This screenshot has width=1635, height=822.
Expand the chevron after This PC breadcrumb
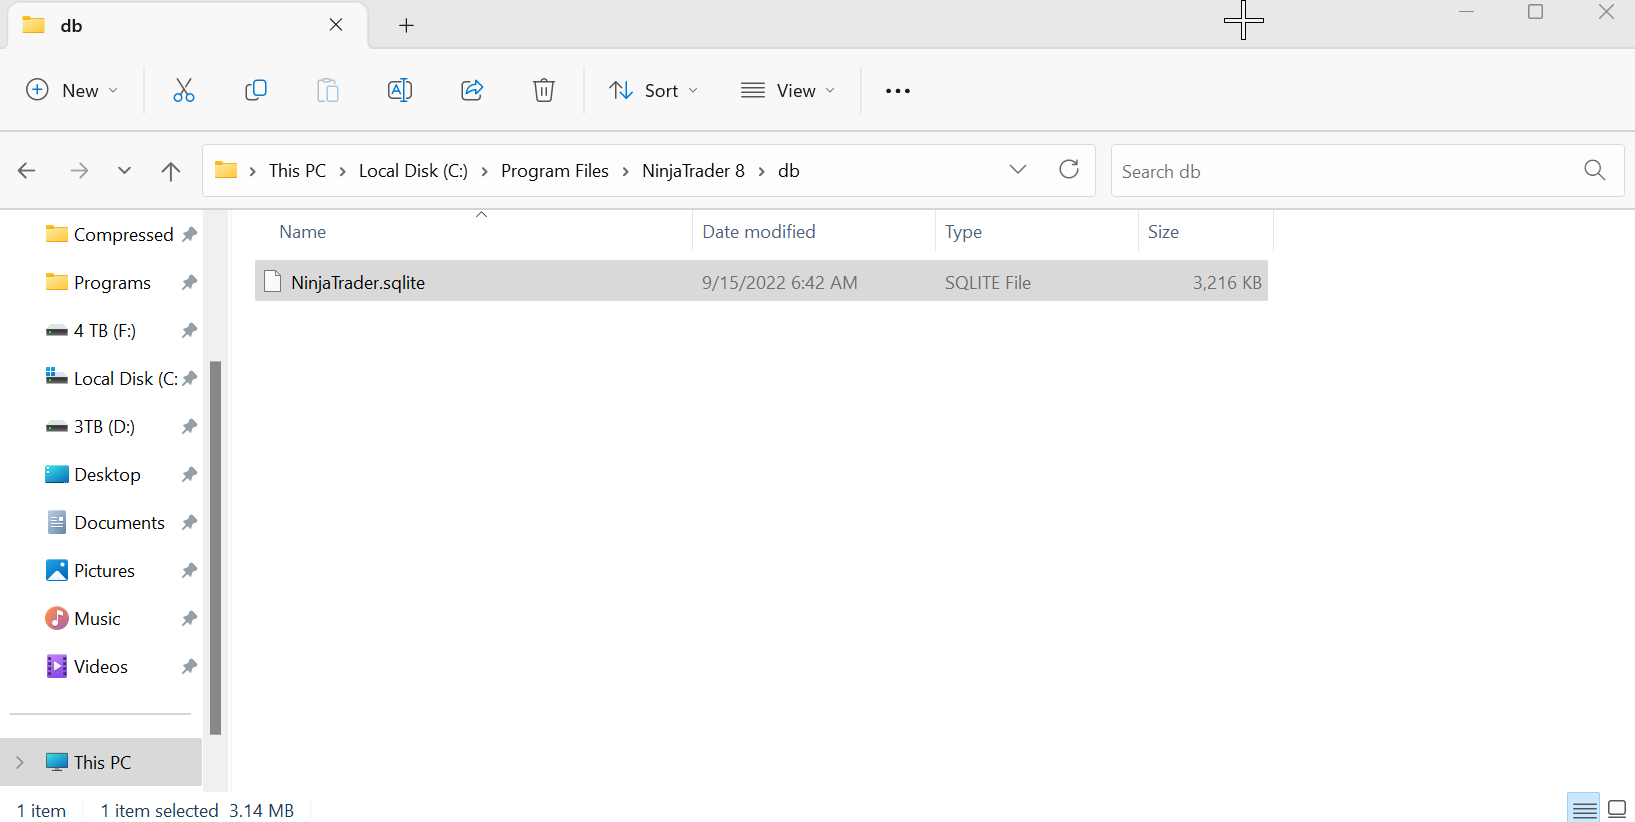coord(342,171)
